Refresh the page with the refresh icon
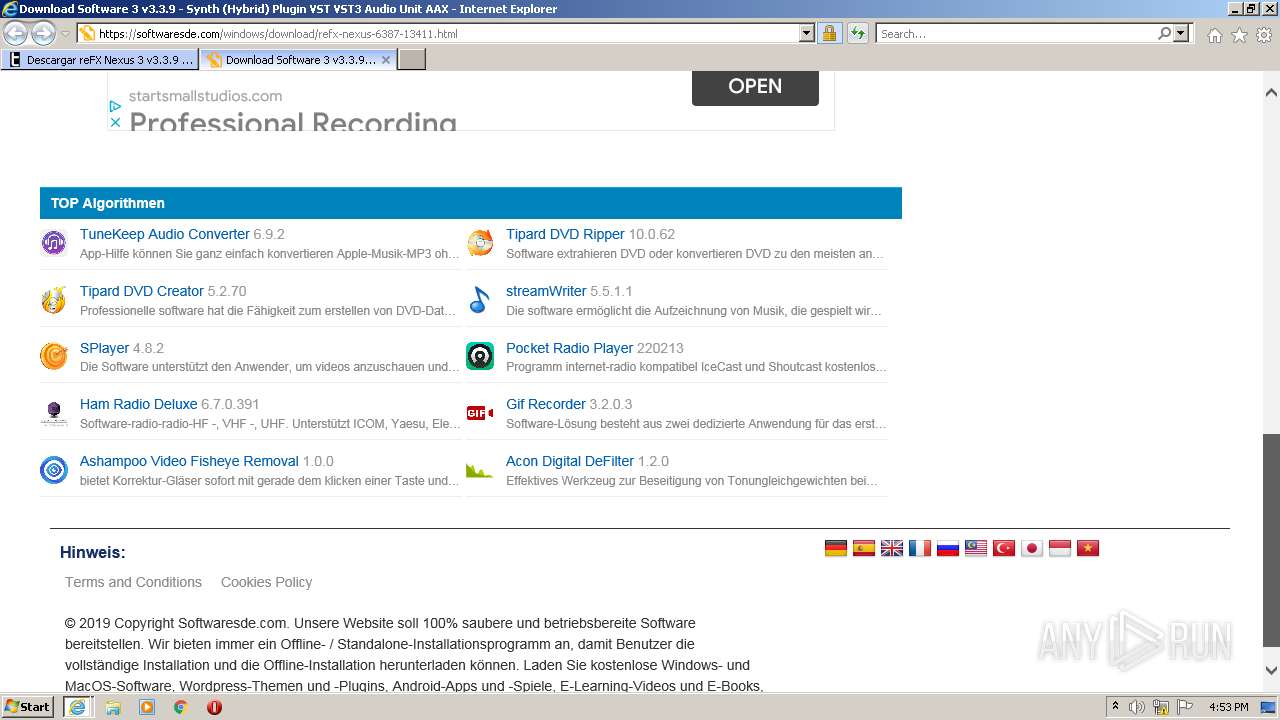Viewport: 1280px width, 720px height. (x=857, y=33)
